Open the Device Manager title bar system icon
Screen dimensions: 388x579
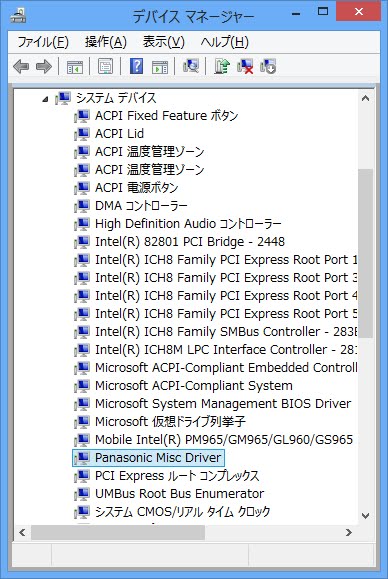(x=18, y=15)
